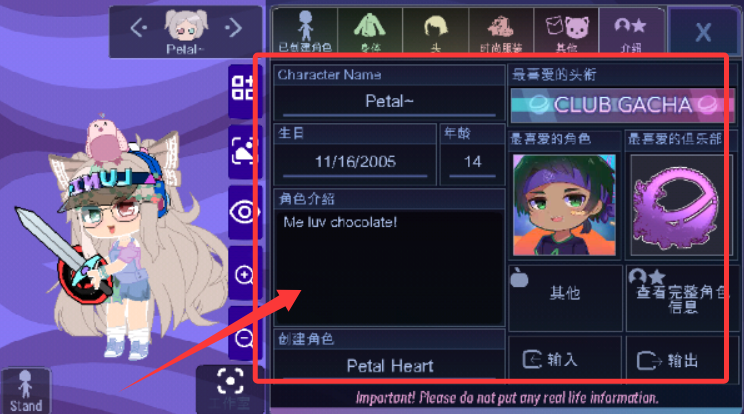Select the CLUB GACHA favorite title banner
The image size is (744, 414).
coord(622,105)
